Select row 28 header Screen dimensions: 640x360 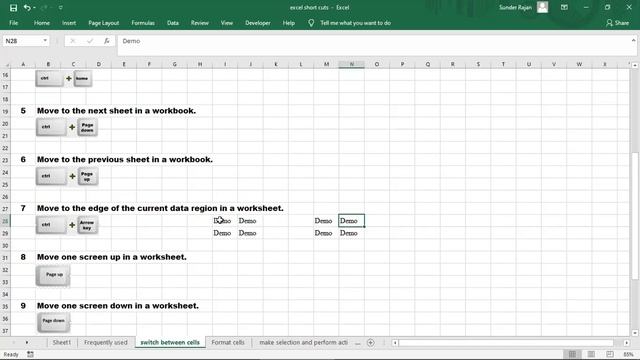coord(5,221)
